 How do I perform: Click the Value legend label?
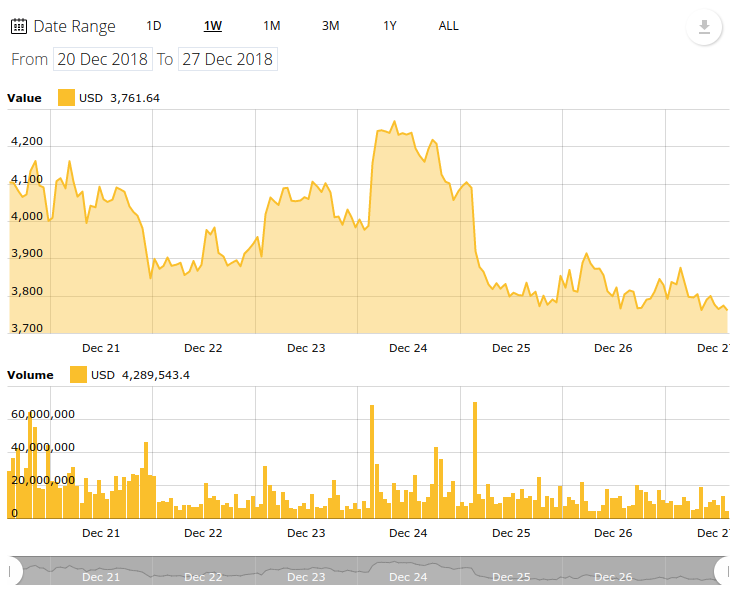coord(24,98)
